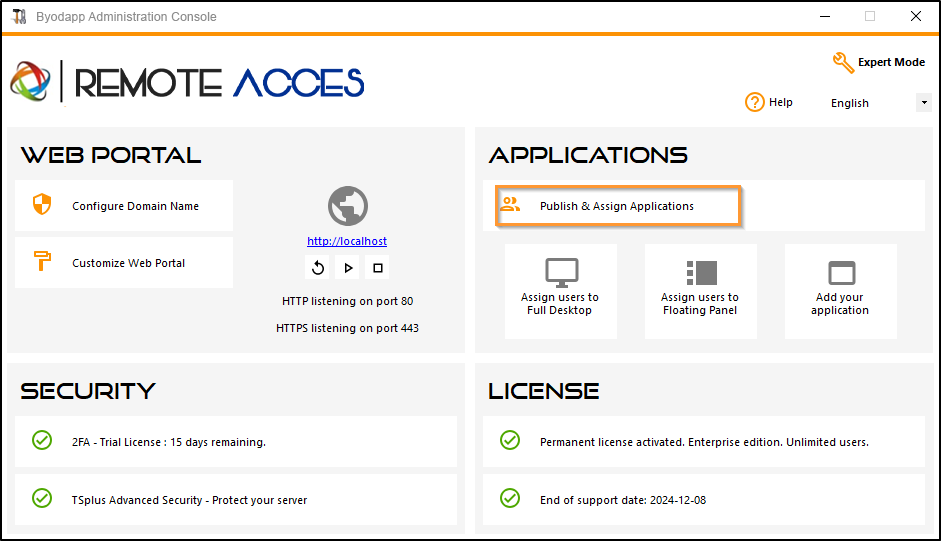Click Customize Web Portal

(x=124, y=263)
